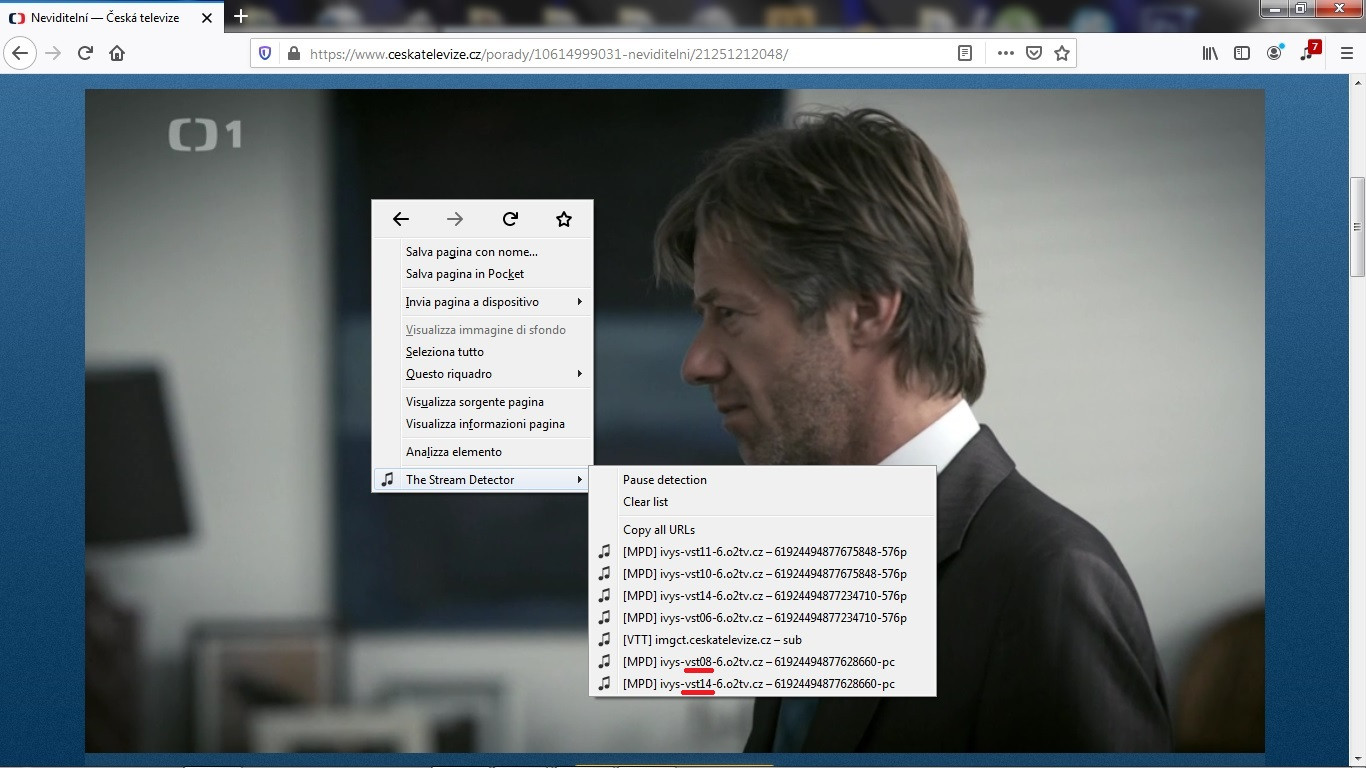Open page actions three-dots menu
Image resolution: width=1366 pixels, height=768 pixels.
[x=1006, y=53]
